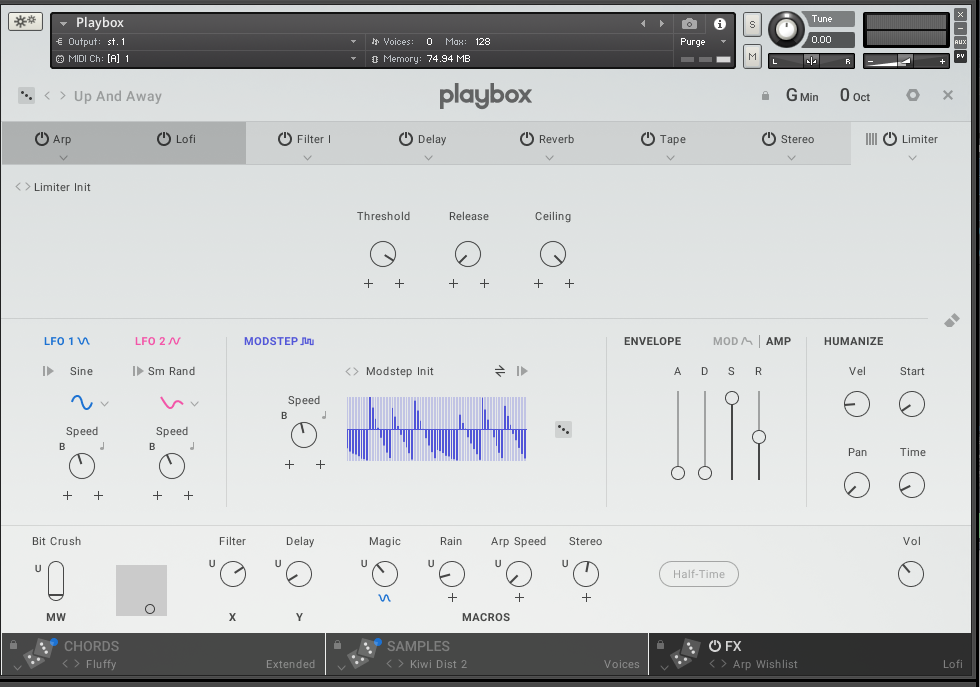
Task: Open the LFO 1 tab
Action: tap(67, 341)
